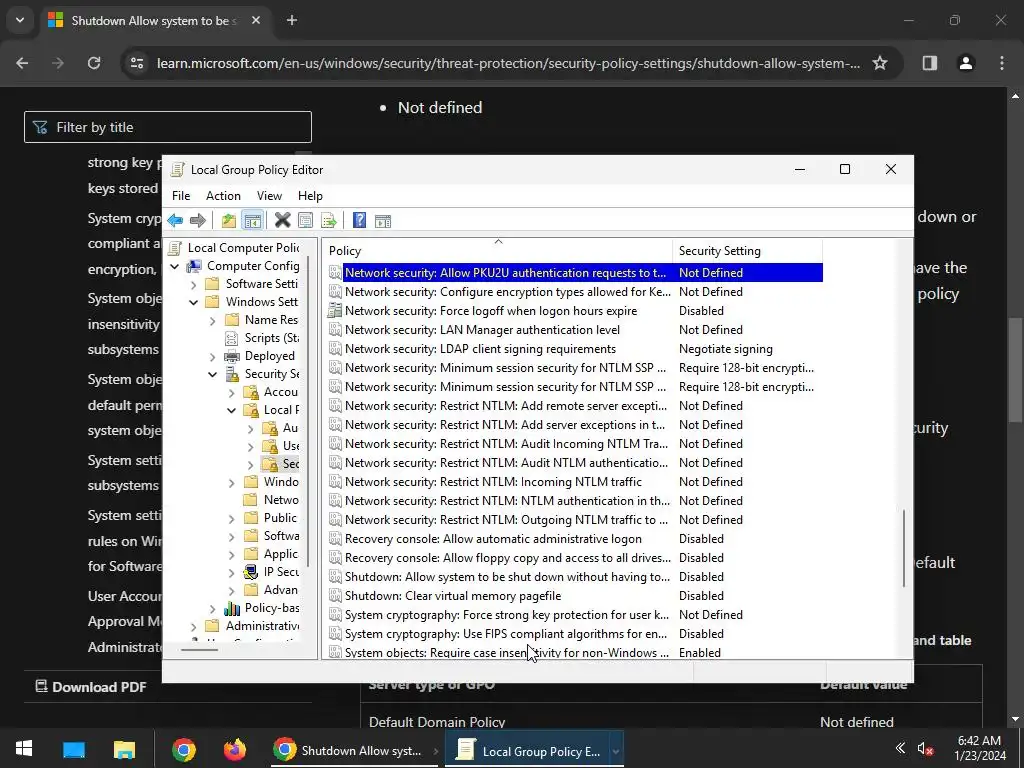Open the Help menu
Screen dimensions: 1024x768
pos(310,196)
